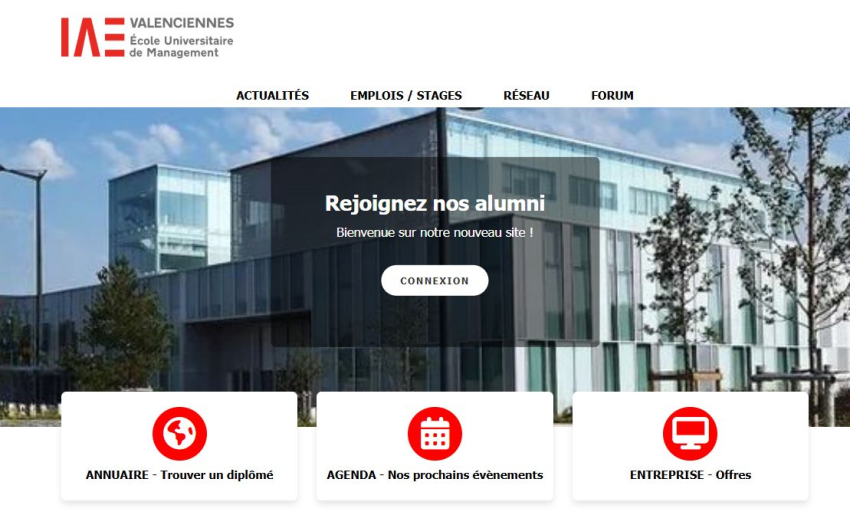Click the VALENCIENNES logo text
The width and height of the screenshot is (850, 525).
182,23
